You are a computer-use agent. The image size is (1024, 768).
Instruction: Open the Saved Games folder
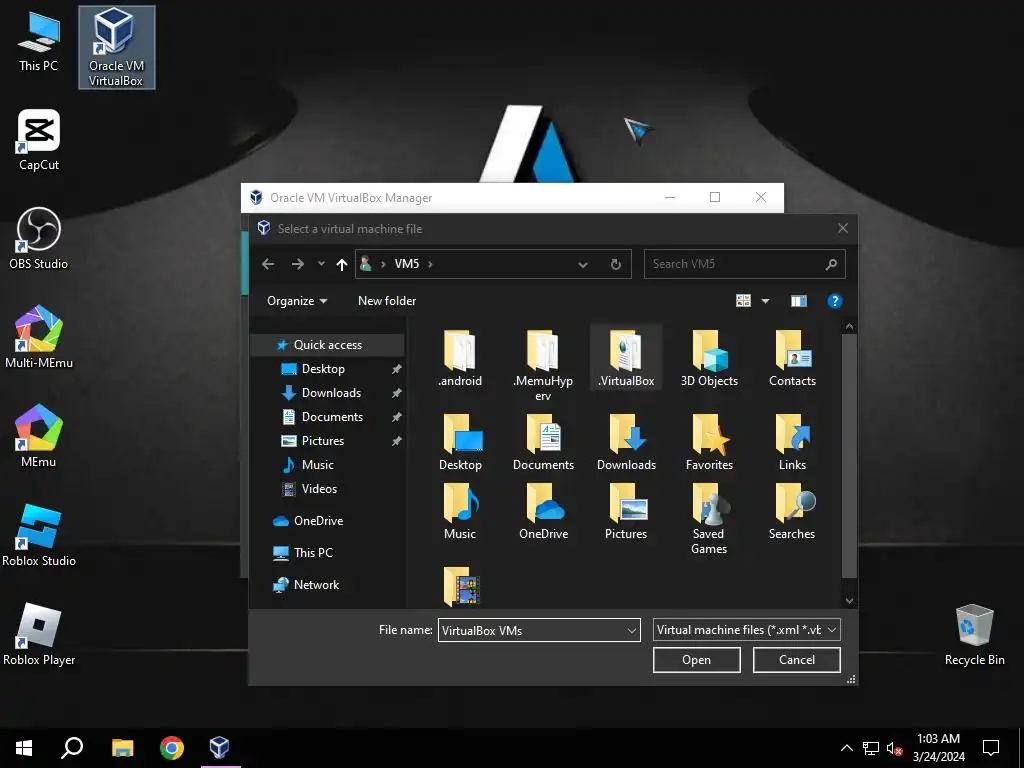709,519
